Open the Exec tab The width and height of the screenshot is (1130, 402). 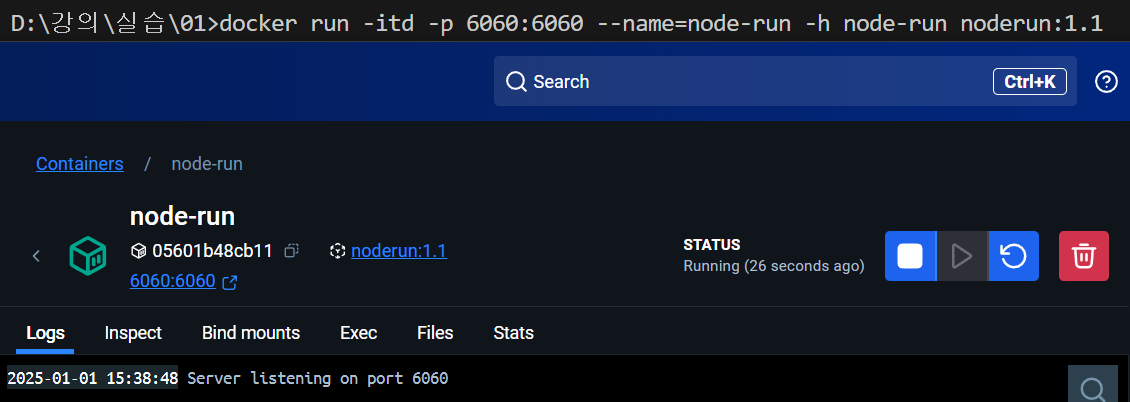359,333
